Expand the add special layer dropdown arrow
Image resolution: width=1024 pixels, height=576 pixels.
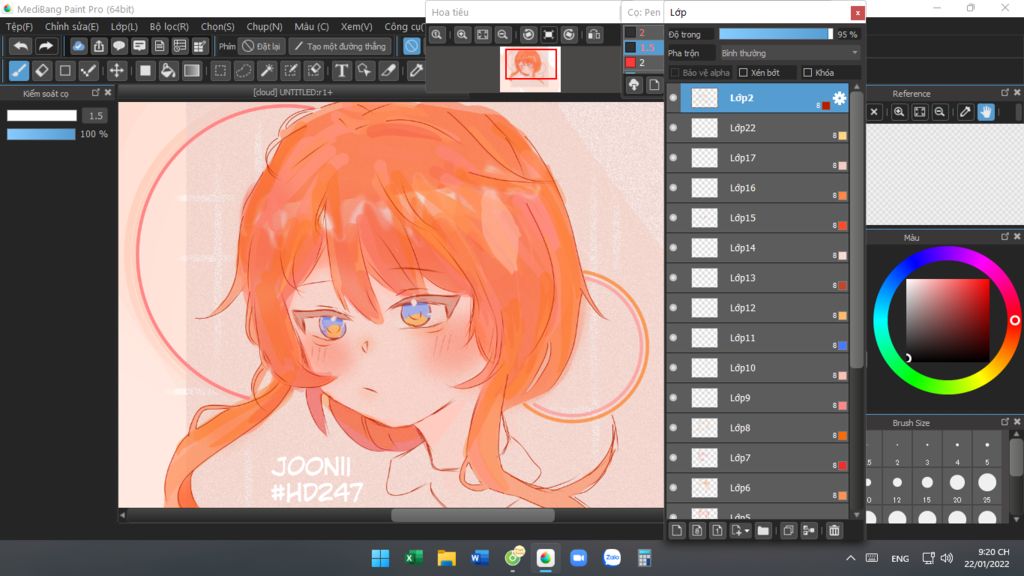[x=746, y=531]
